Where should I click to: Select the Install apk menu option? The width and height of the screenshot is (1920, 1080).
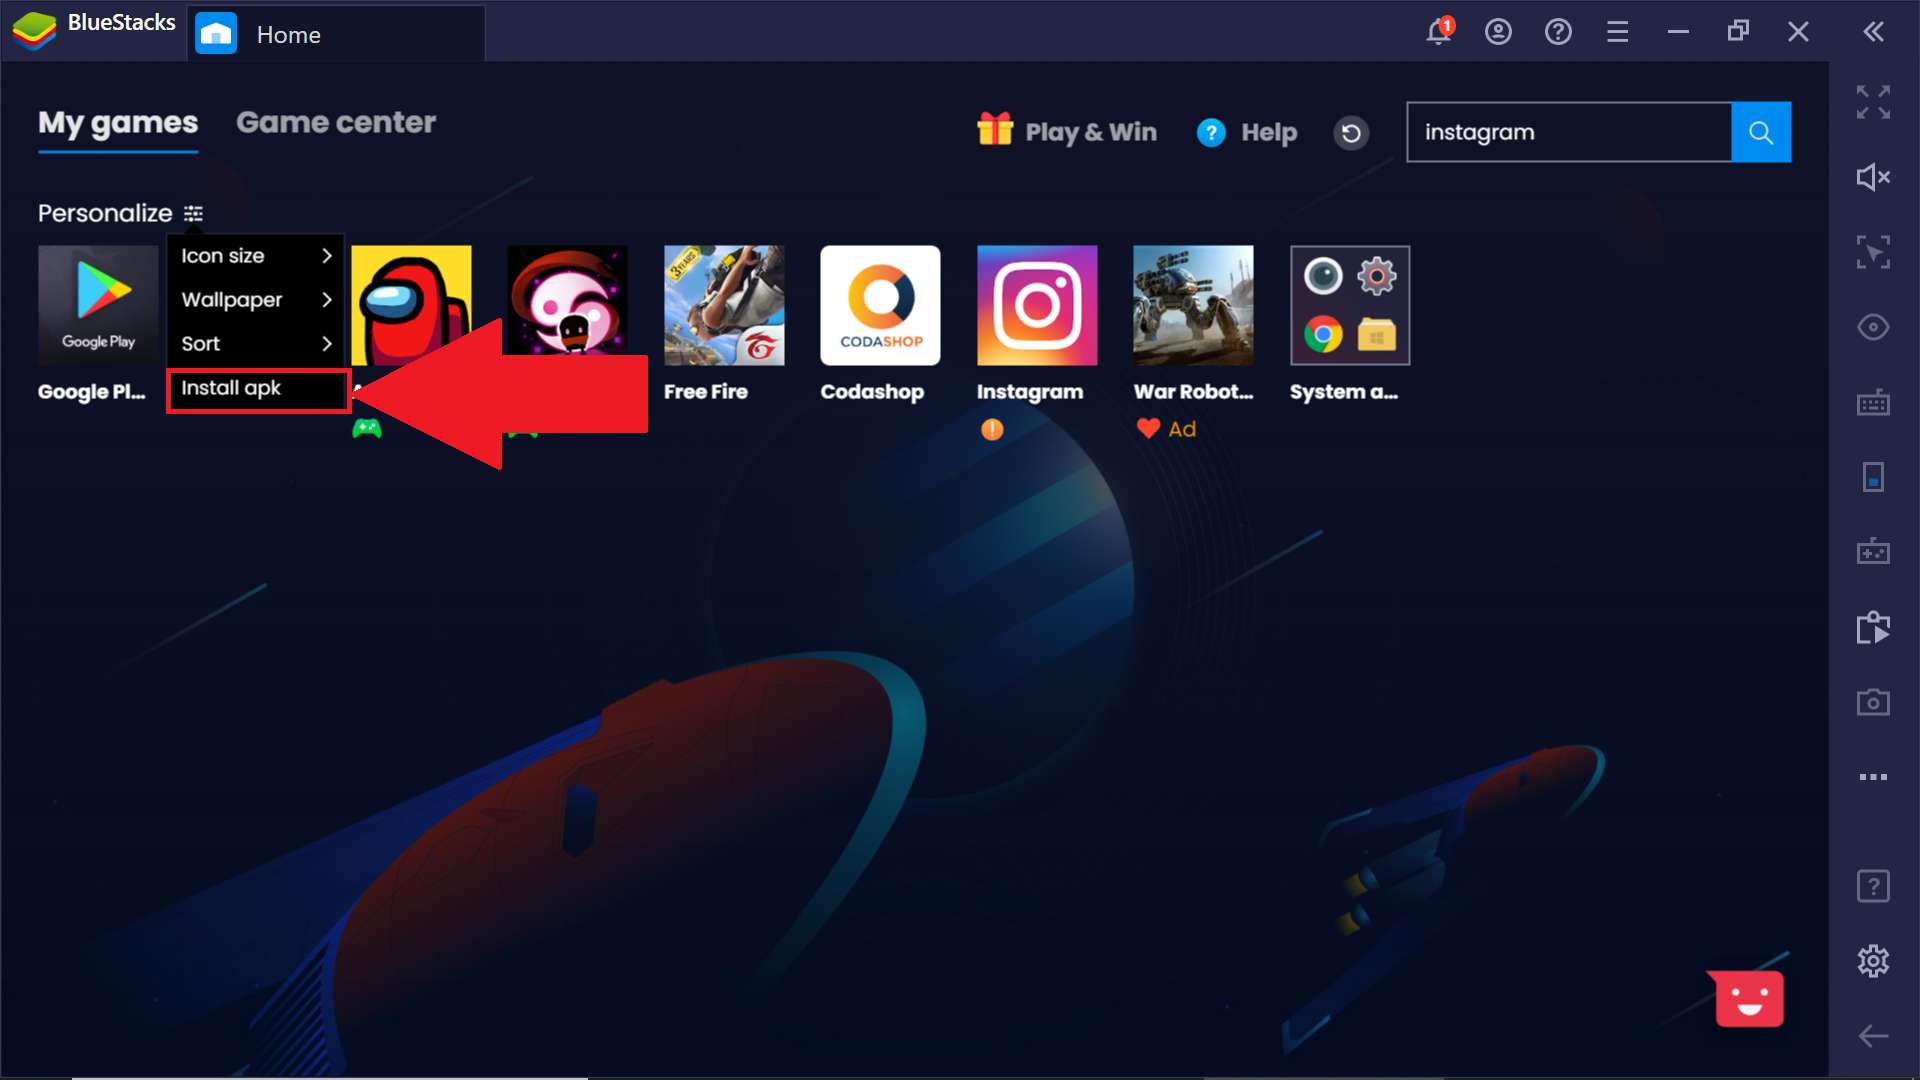(x=257, y=386)
